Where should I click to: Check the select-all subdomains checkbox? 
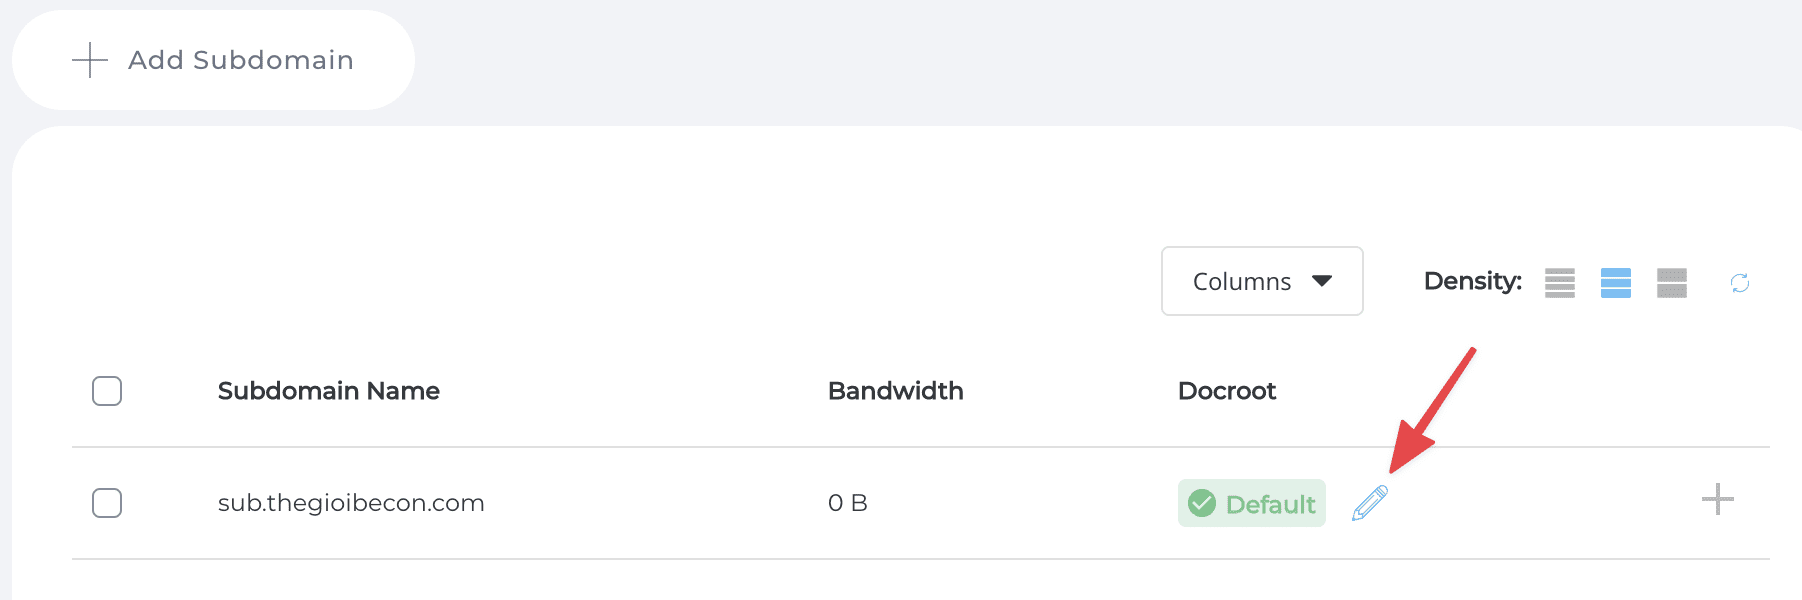(x=107, y=391)
